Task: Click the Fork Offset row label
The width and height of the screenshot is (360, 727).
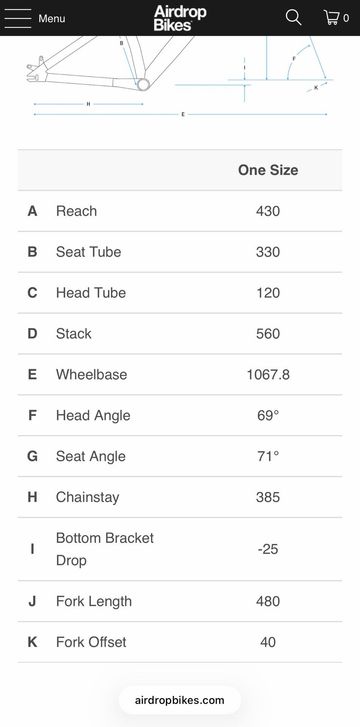Action: coord(91,642)
